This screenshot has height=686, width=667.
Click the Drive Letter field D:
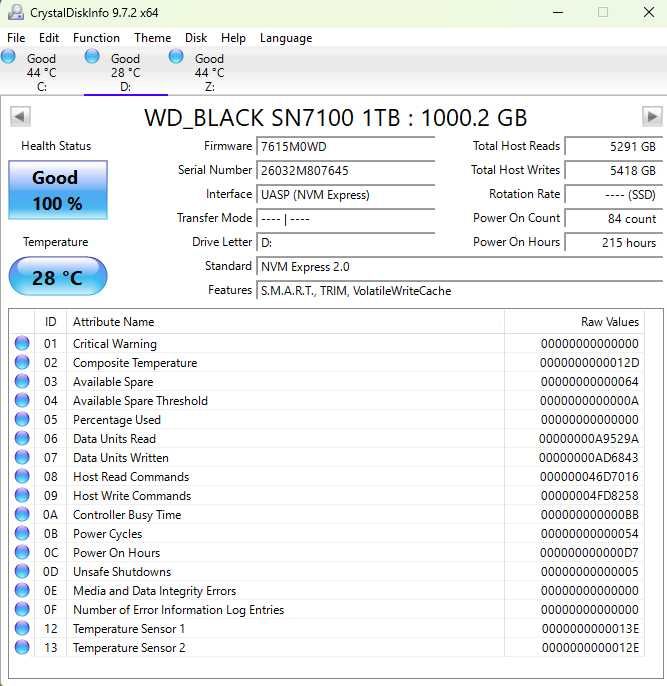(x=346, y=243)
